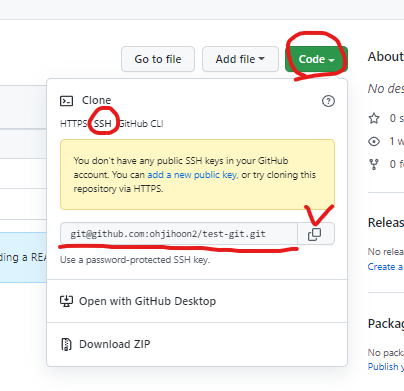Viewport: 404px width, 391px height.
Task: Switch to the GitHub CLI clone tab
Action: click(x=141, y=124)
